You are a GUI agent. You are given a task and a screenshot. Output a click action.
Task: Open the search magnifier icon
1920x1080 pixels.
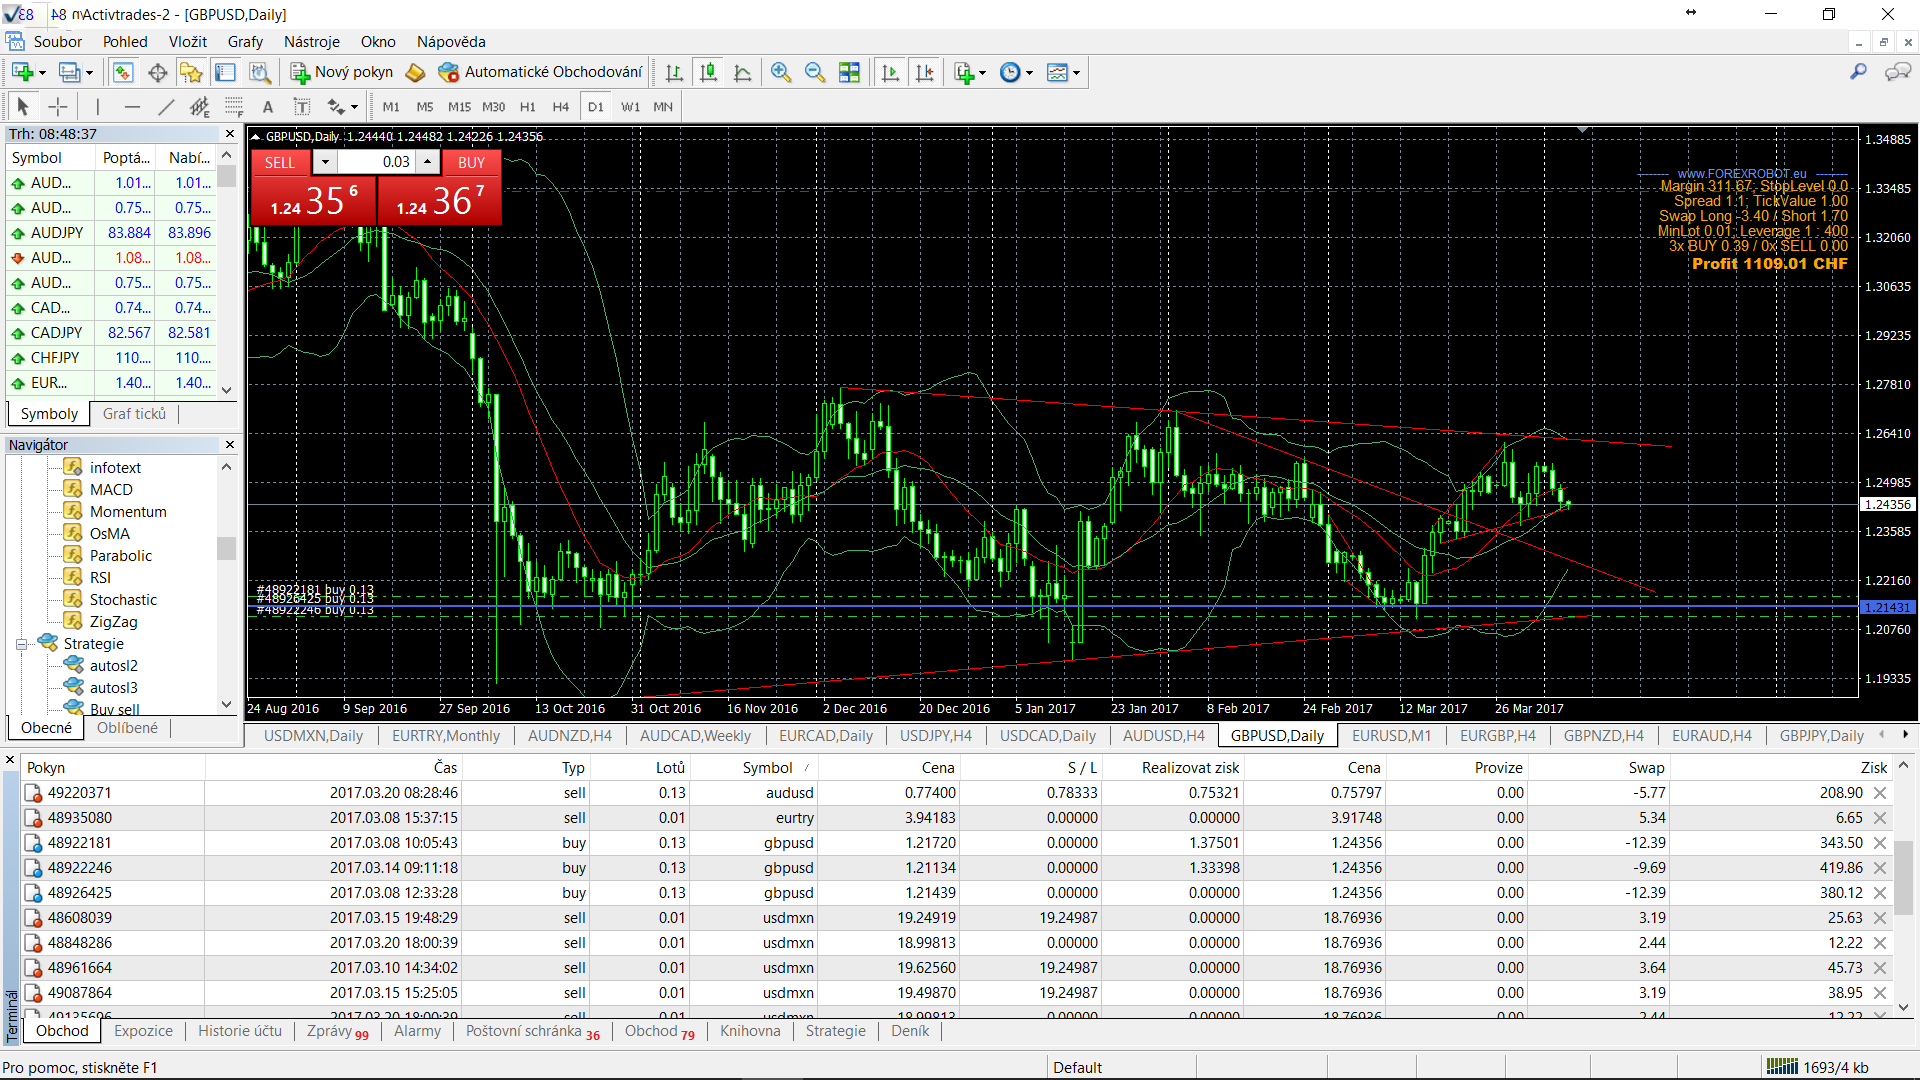pos(1858,72)
